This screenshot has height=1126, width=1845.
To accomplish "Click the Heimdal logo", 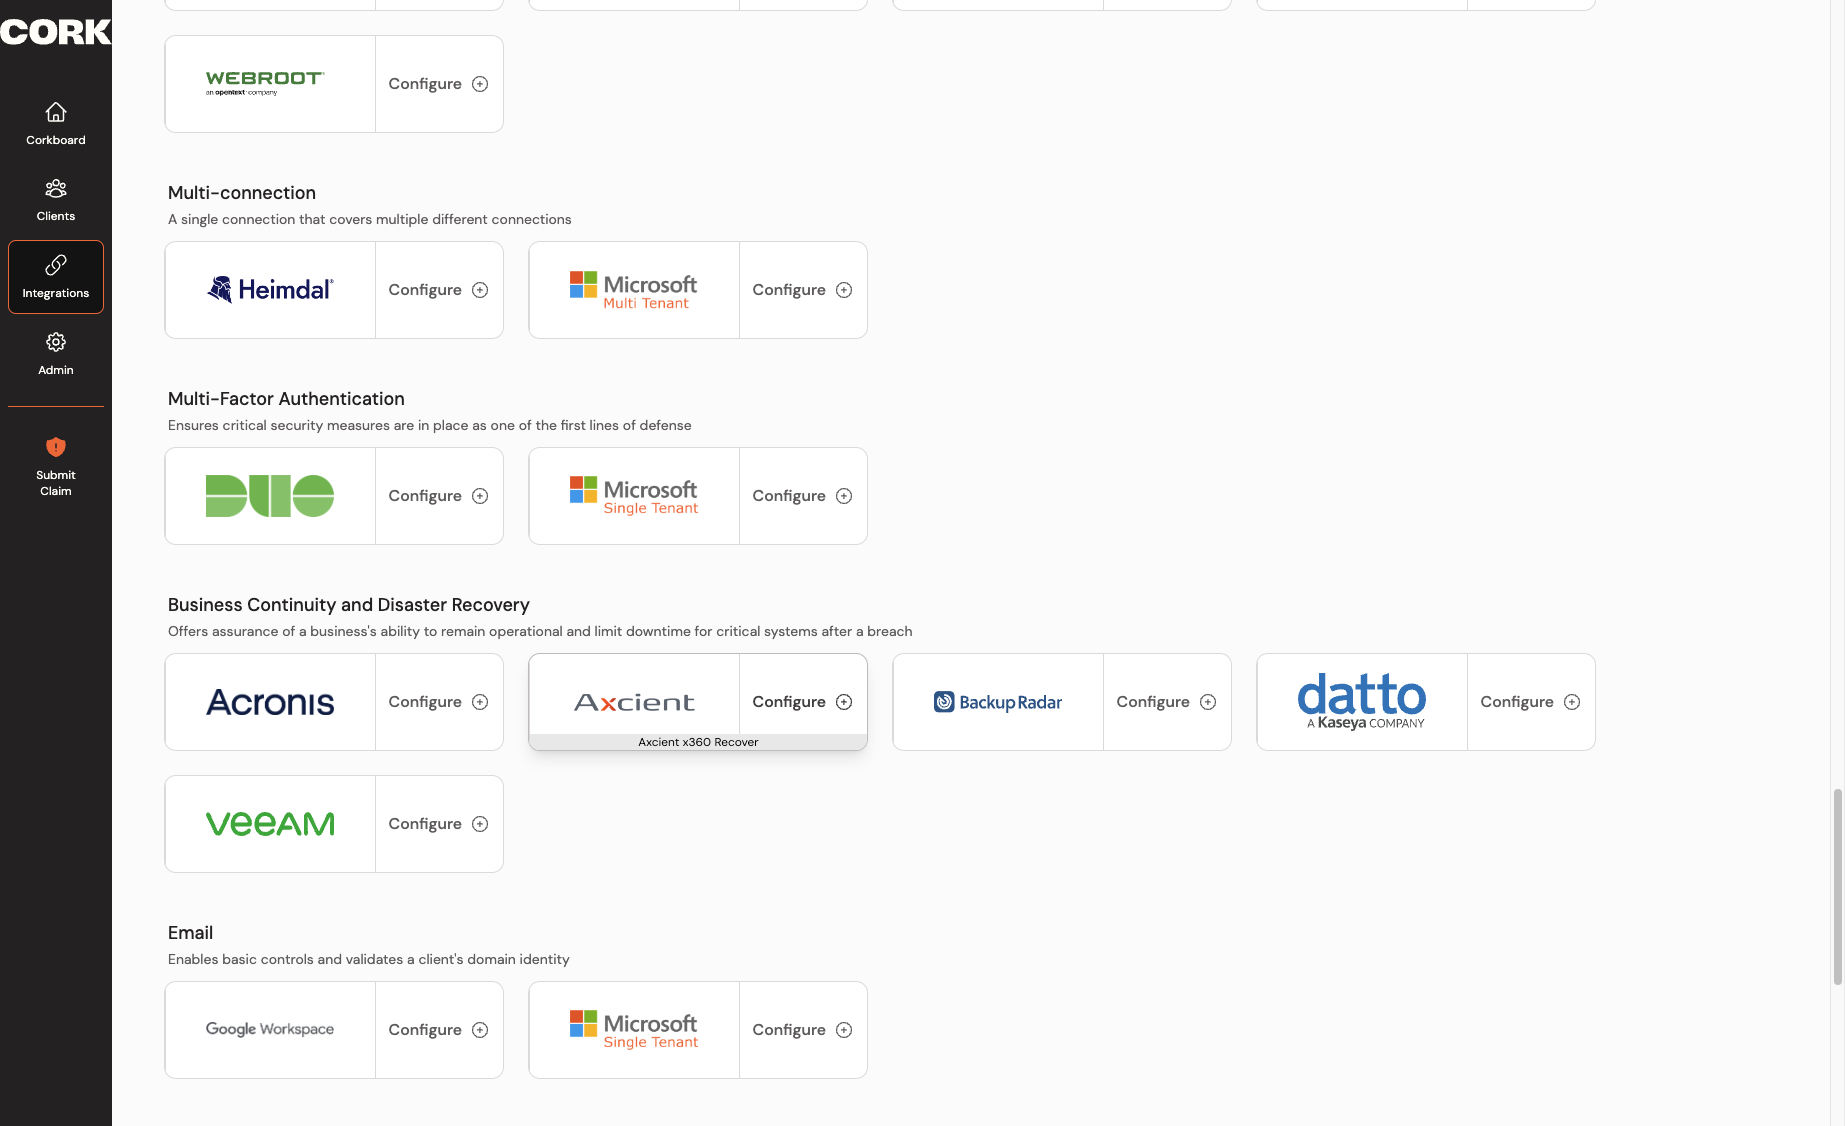I will [x=270, y=290].
